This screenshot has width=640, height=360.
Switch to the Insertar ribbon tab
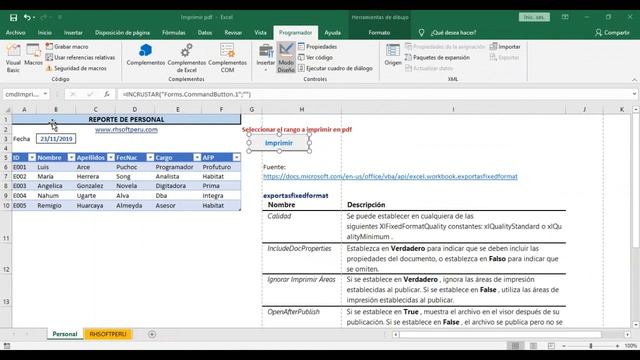(73, 32)
